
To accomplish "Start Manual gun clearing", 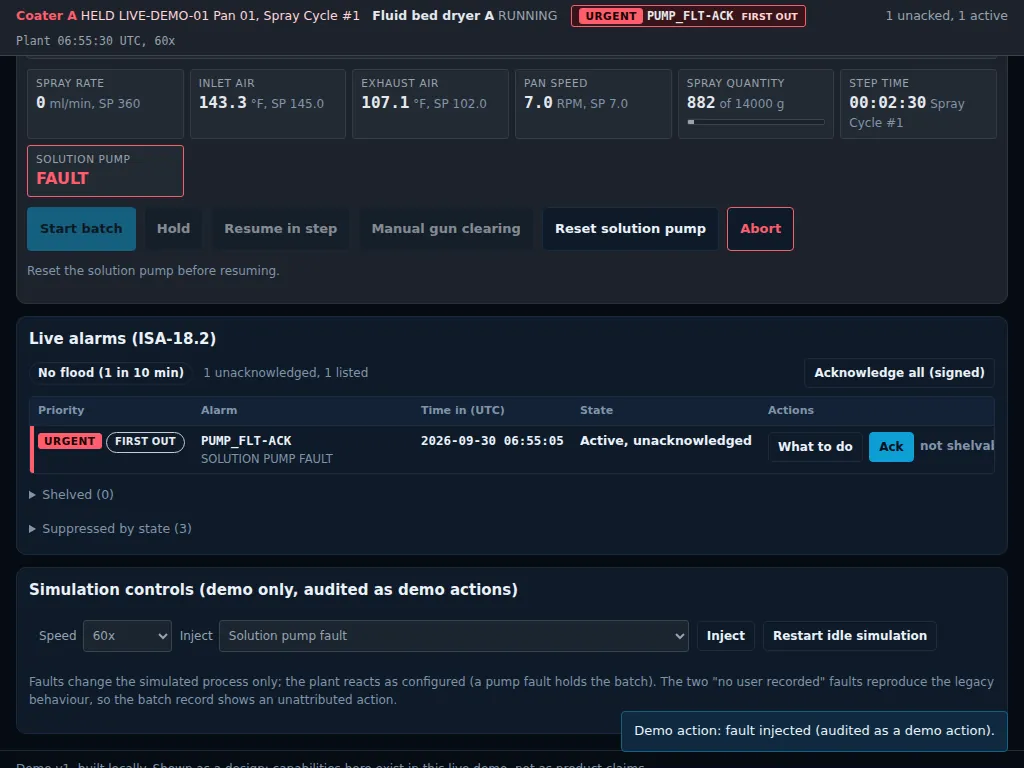I will coord(446,229).
